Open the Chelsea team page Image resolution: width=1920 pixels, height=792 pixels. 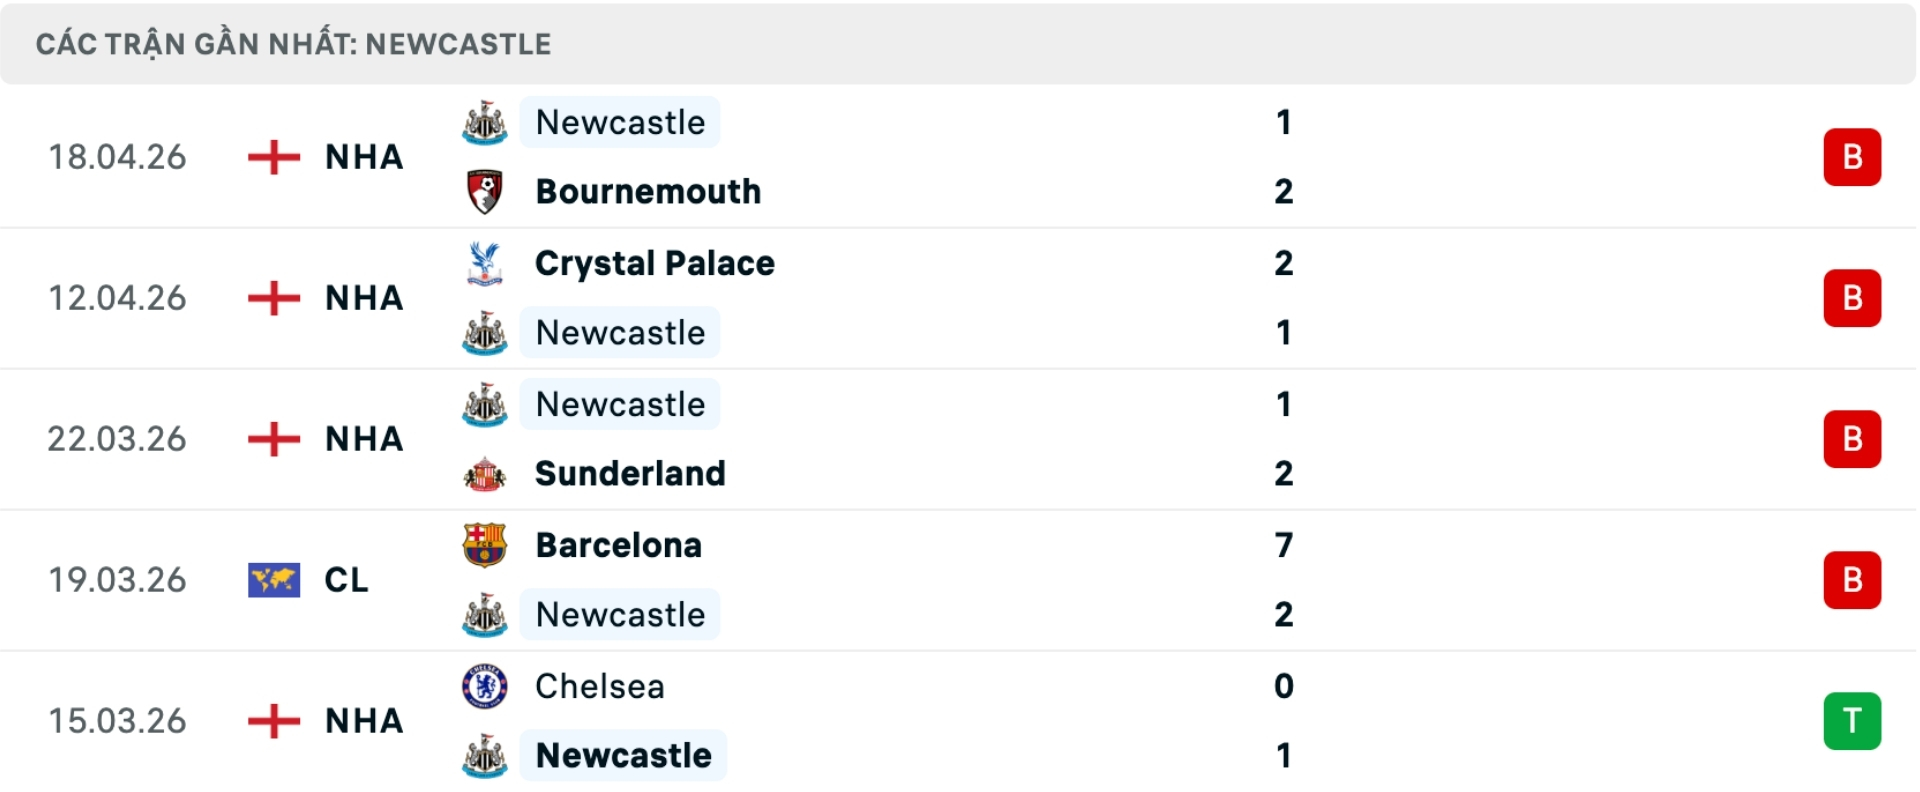tap(599, 686)
